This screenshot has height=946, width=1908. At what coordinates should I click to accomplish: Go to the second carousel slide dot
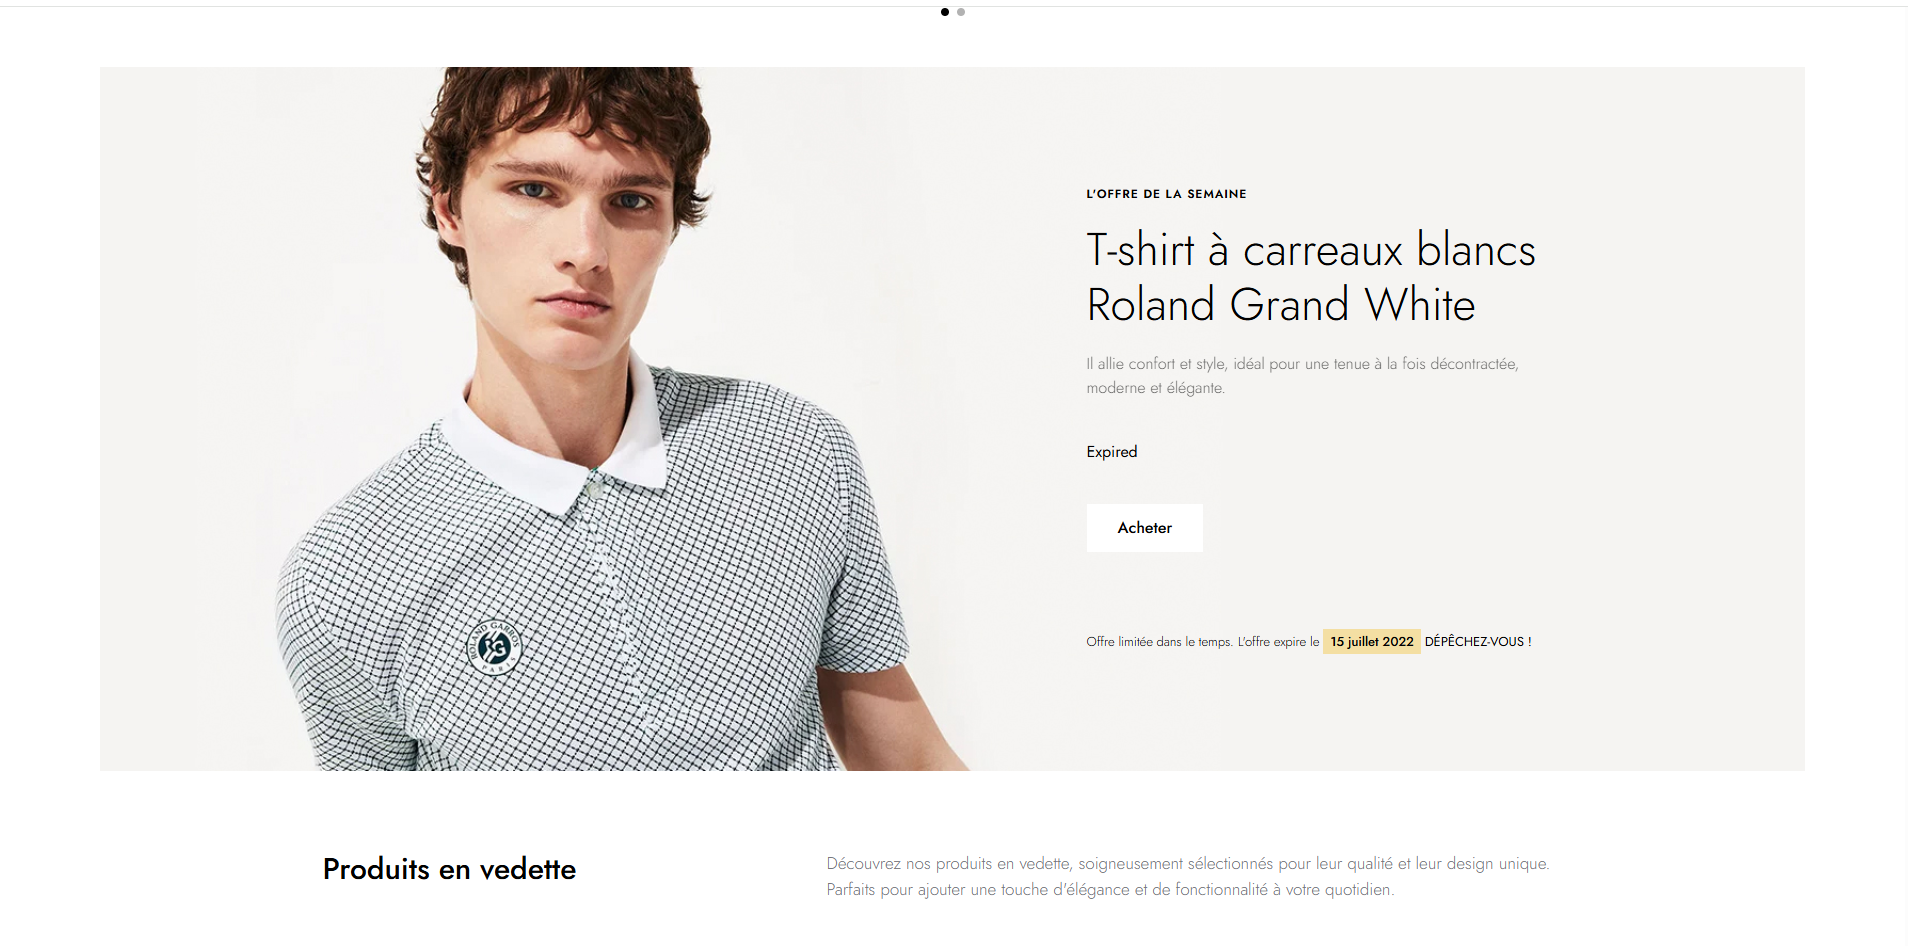coord(961,12)
